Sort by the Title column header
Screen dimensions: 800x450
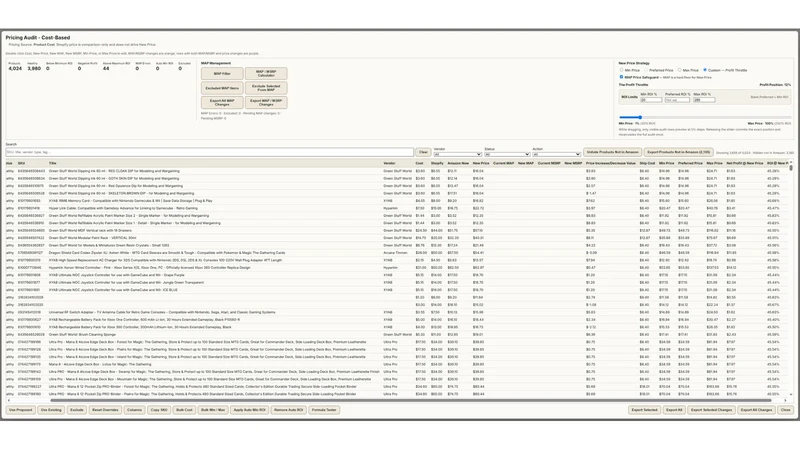point(53,163)
